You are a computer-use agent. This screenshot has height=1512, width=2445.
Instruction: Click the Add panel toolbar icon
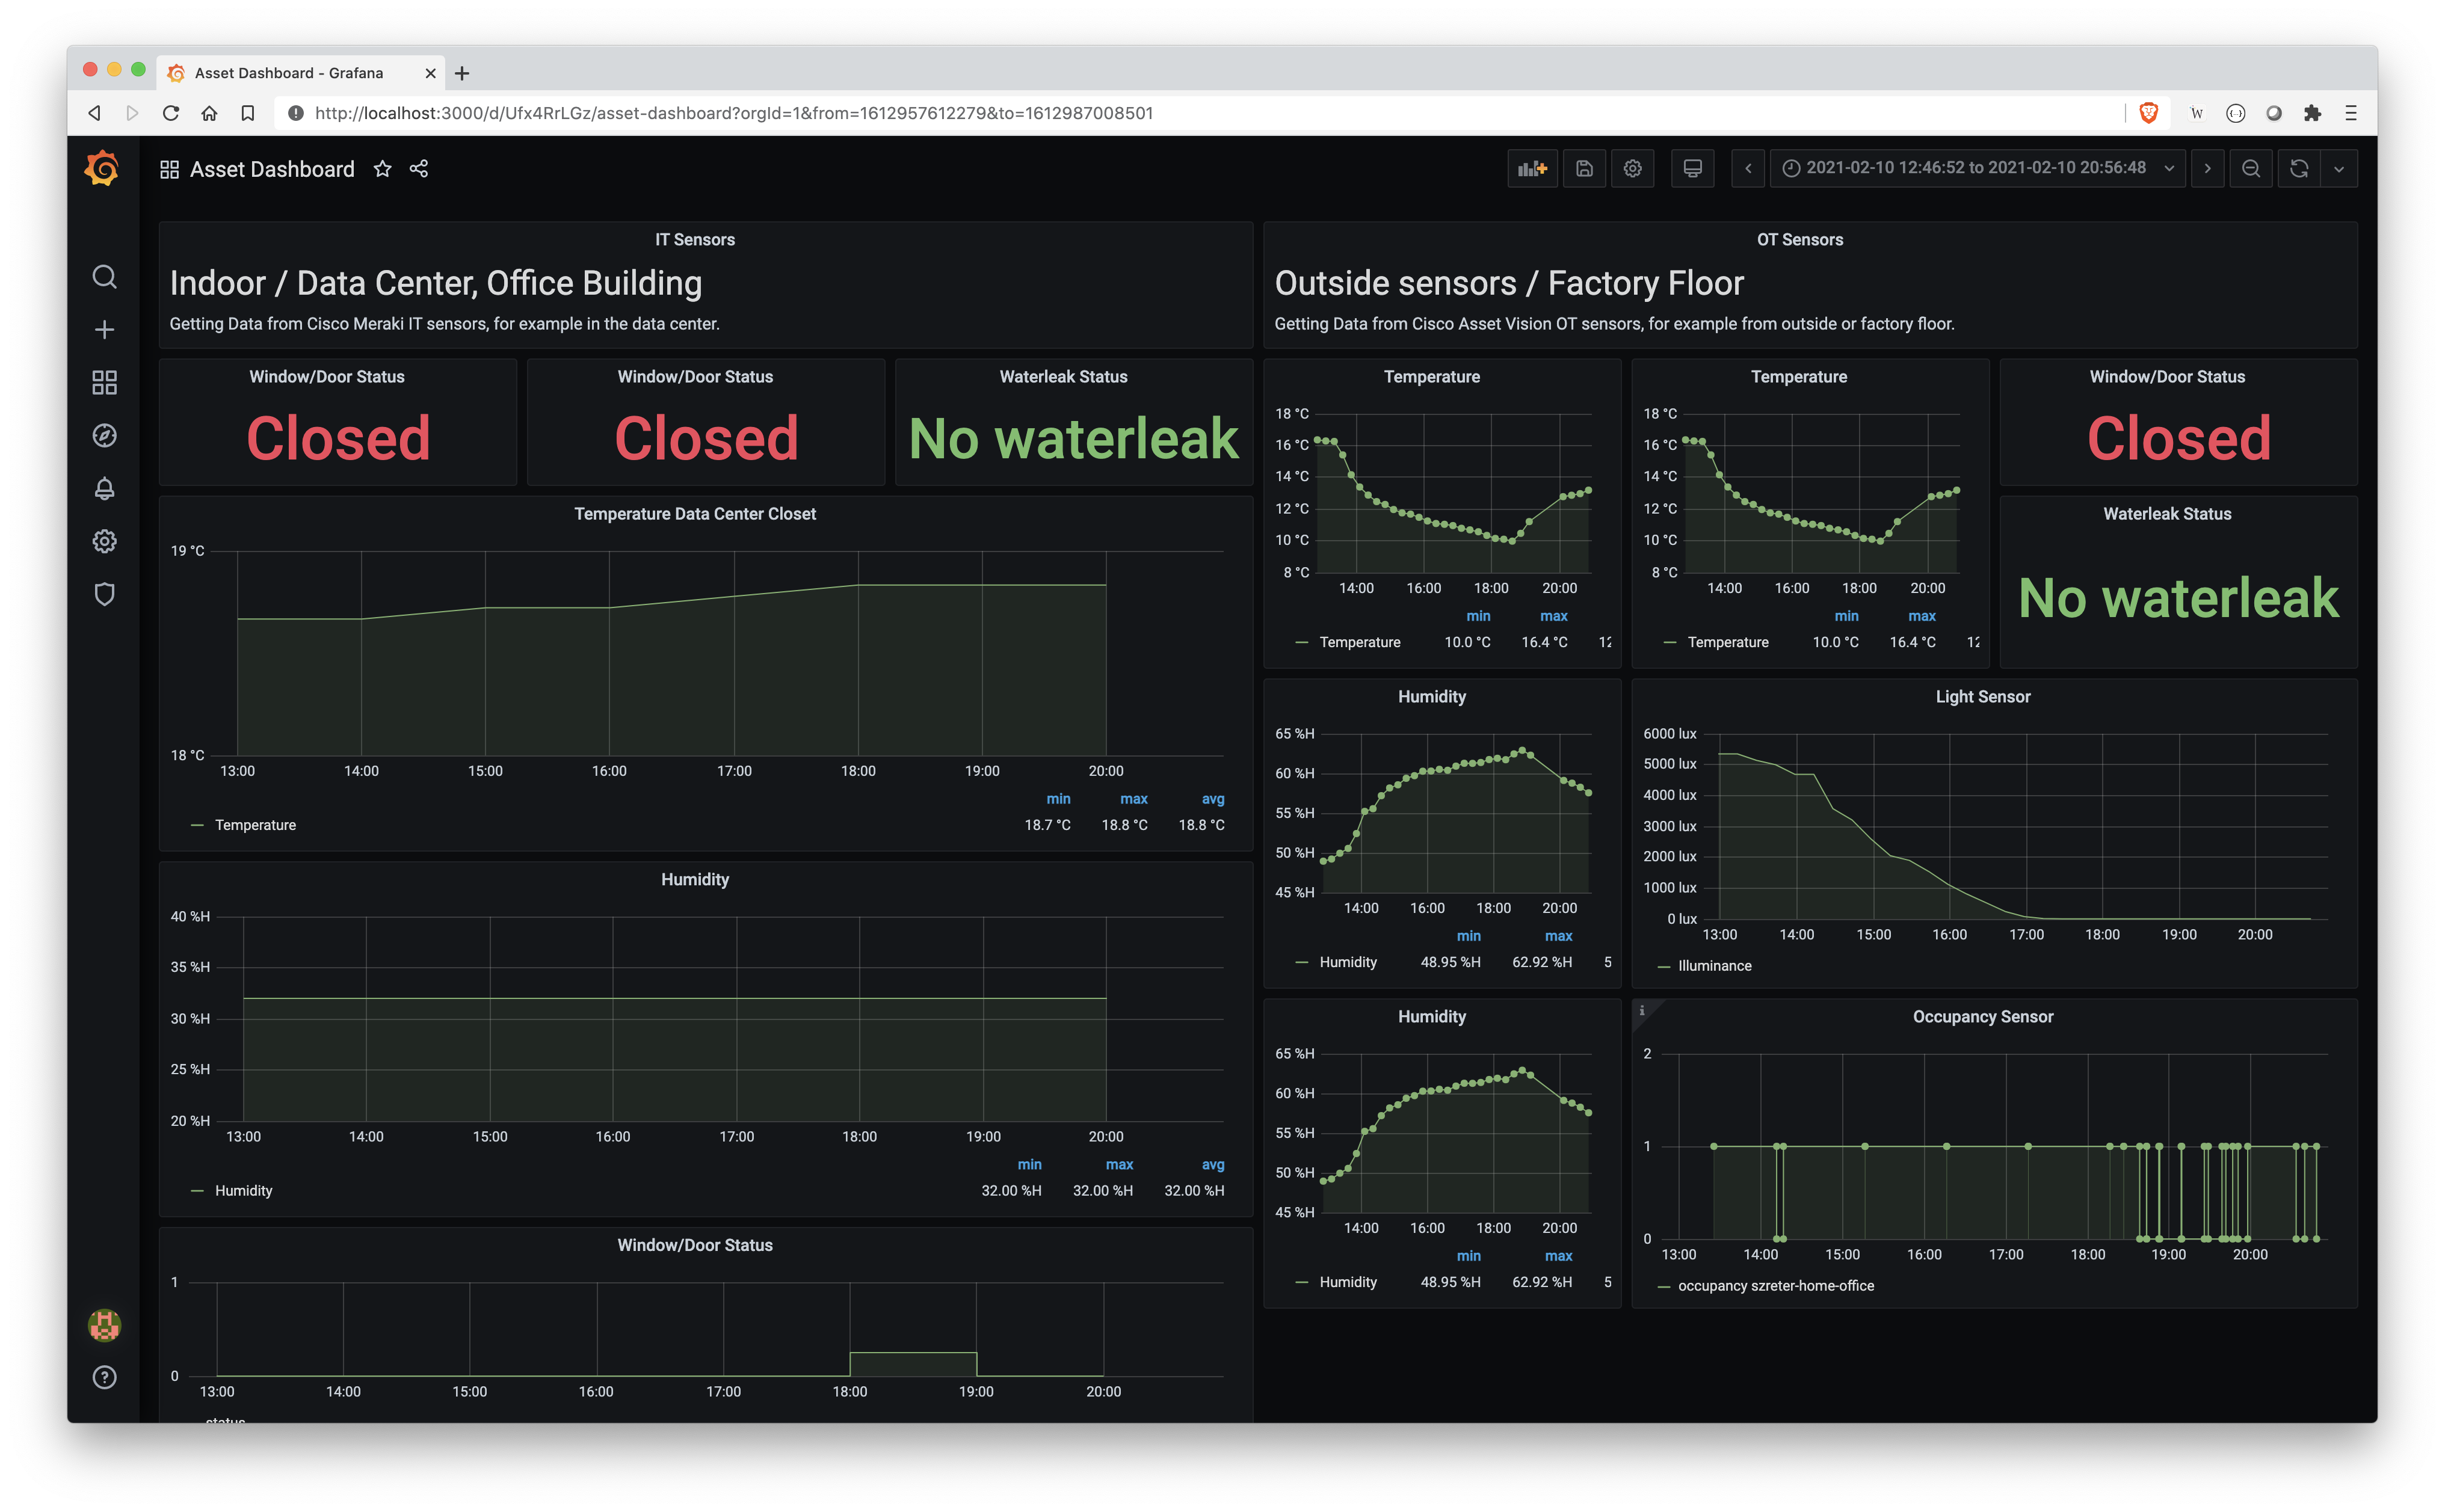coord(1532,169)
